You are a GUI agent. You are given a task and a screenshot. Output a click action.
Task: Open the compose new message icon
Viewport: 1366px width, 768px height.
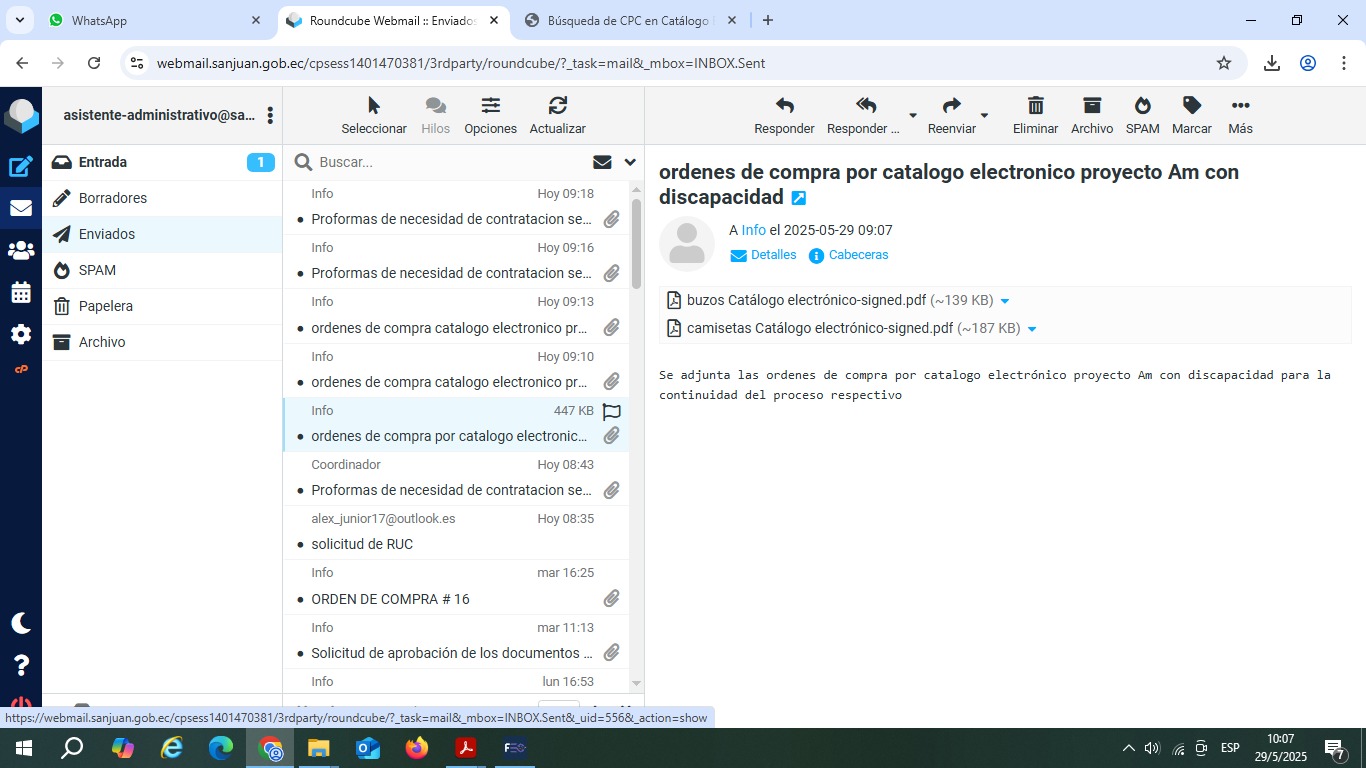(x=21, y=167)
